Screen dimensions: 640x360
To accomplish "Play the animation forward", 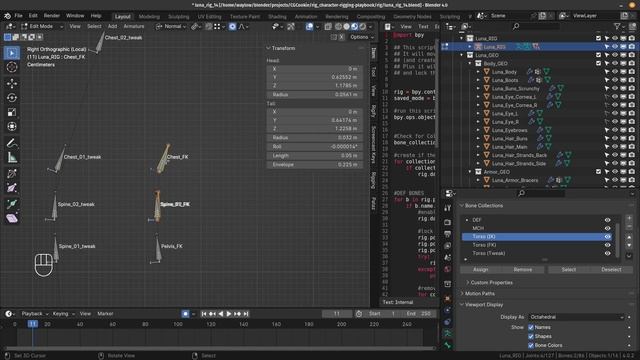I will 229,313.
